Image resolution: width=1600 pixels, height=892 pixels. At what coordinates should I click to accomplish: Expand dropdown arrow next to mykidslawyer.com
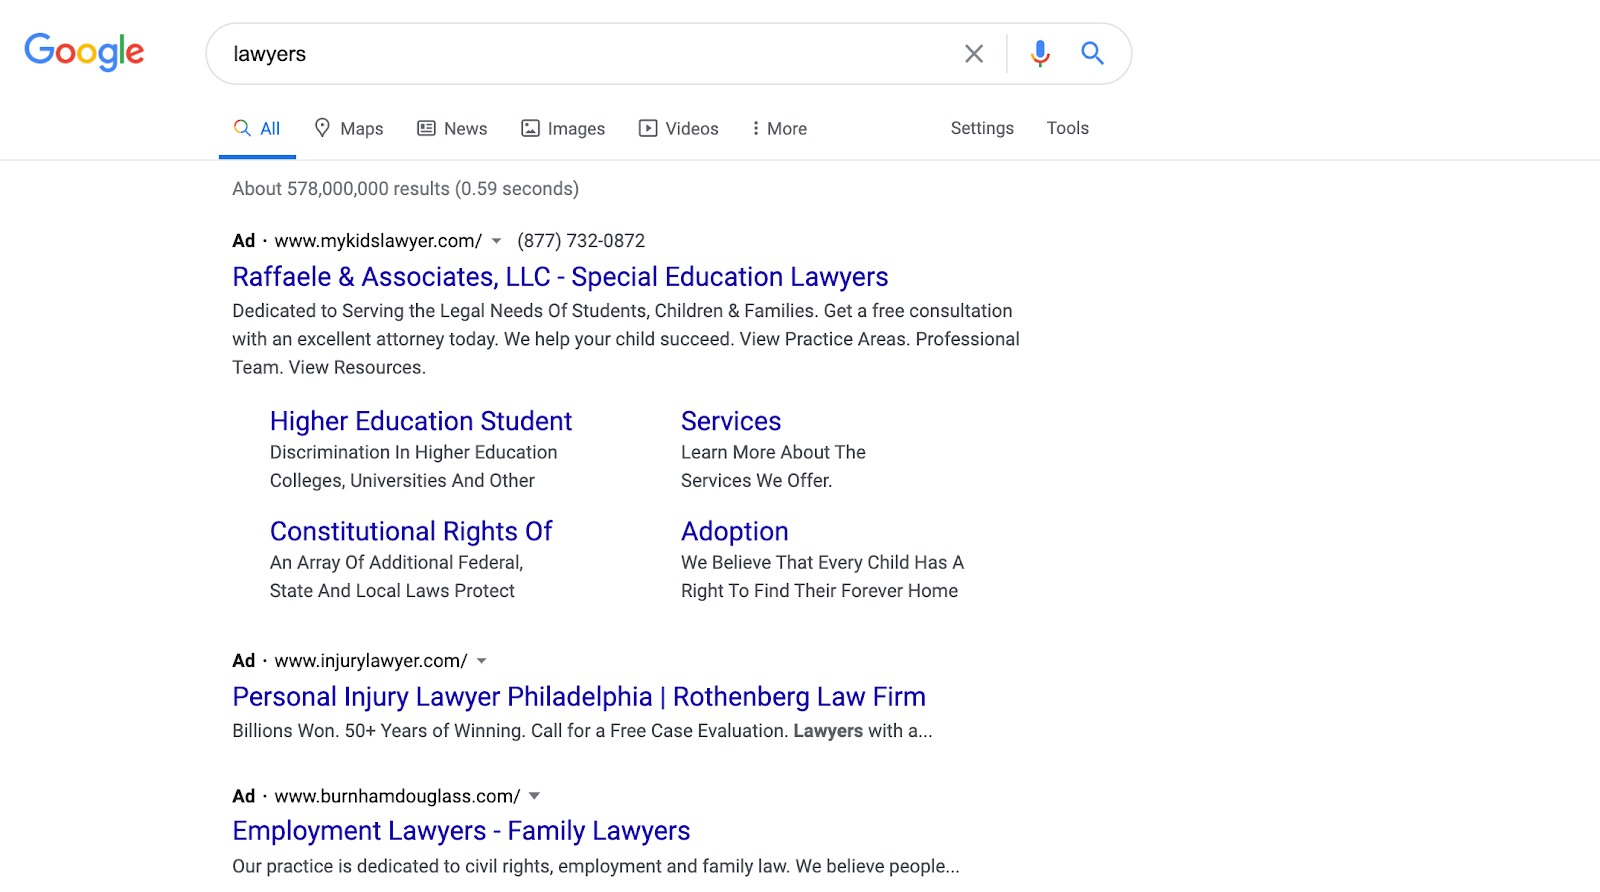(496, 241)
